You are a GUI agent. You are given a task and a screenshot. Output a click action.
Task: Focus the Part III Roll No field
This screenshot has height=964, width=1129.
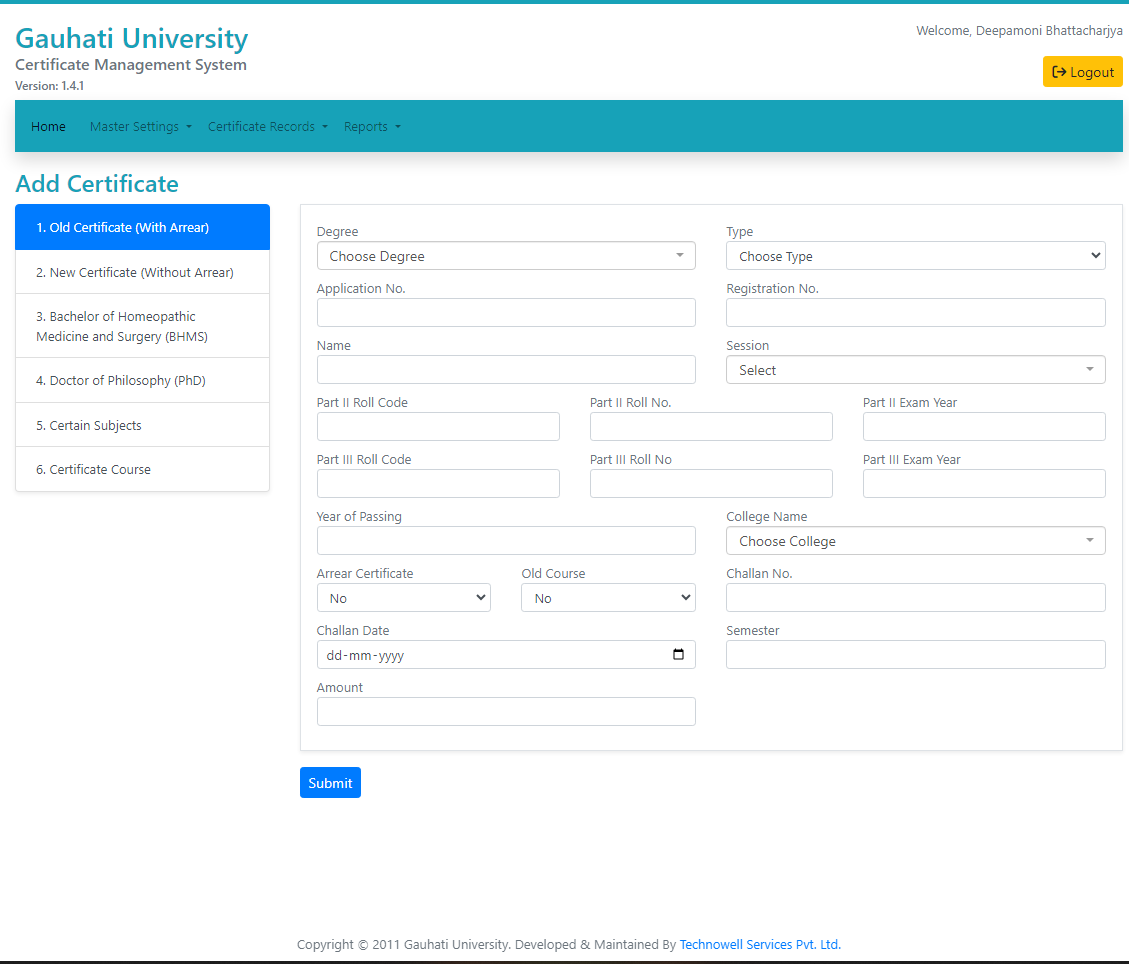(711, 484)
